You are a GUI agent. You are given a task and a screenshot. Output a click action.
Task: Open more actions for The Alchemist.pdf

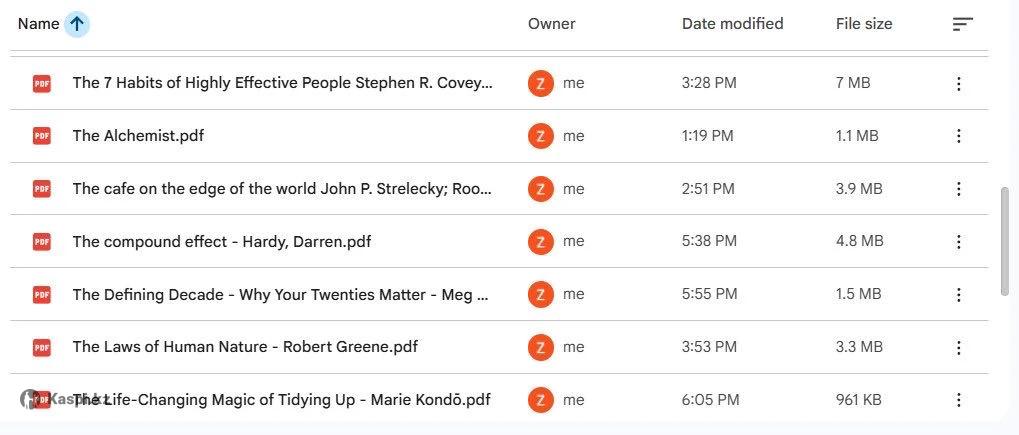click(958, 136)
